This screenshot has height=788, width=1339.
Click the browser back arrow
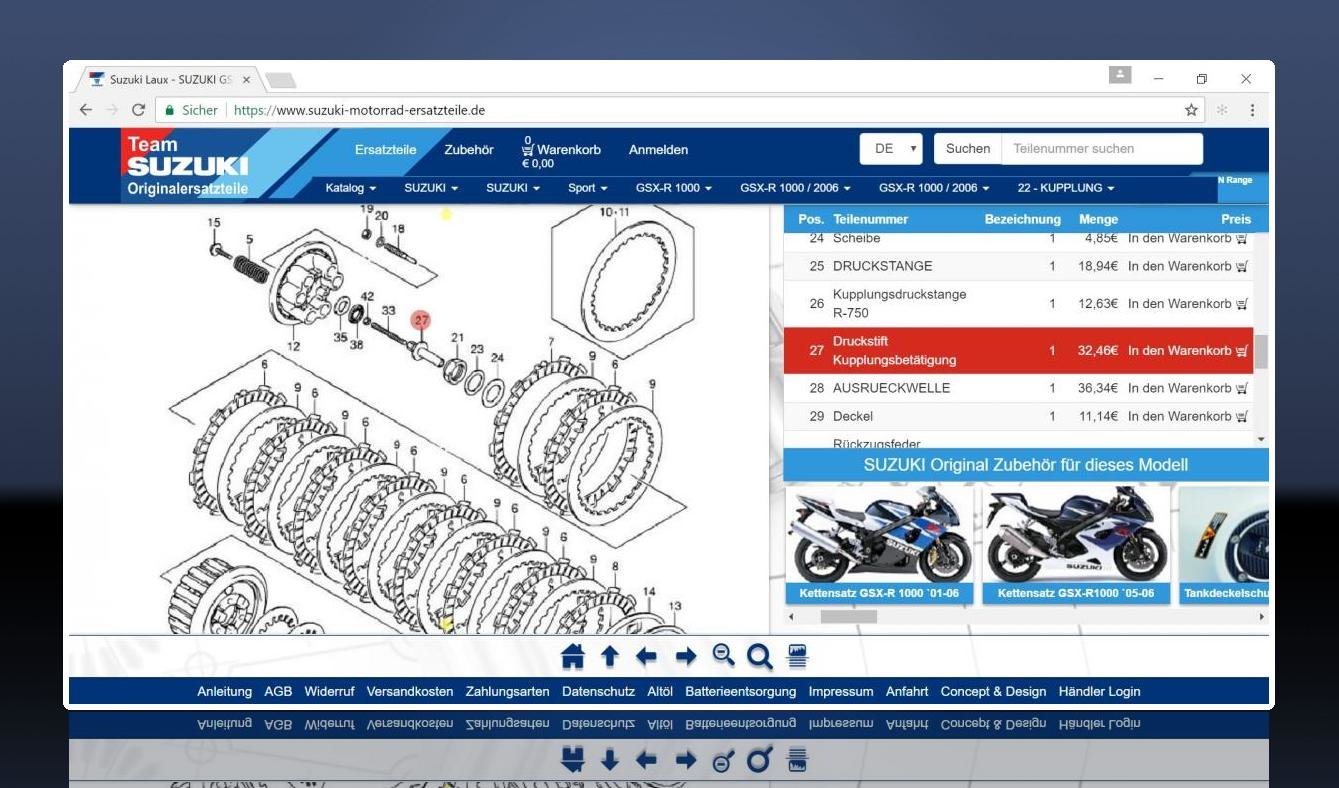click(x=86, y=110)
